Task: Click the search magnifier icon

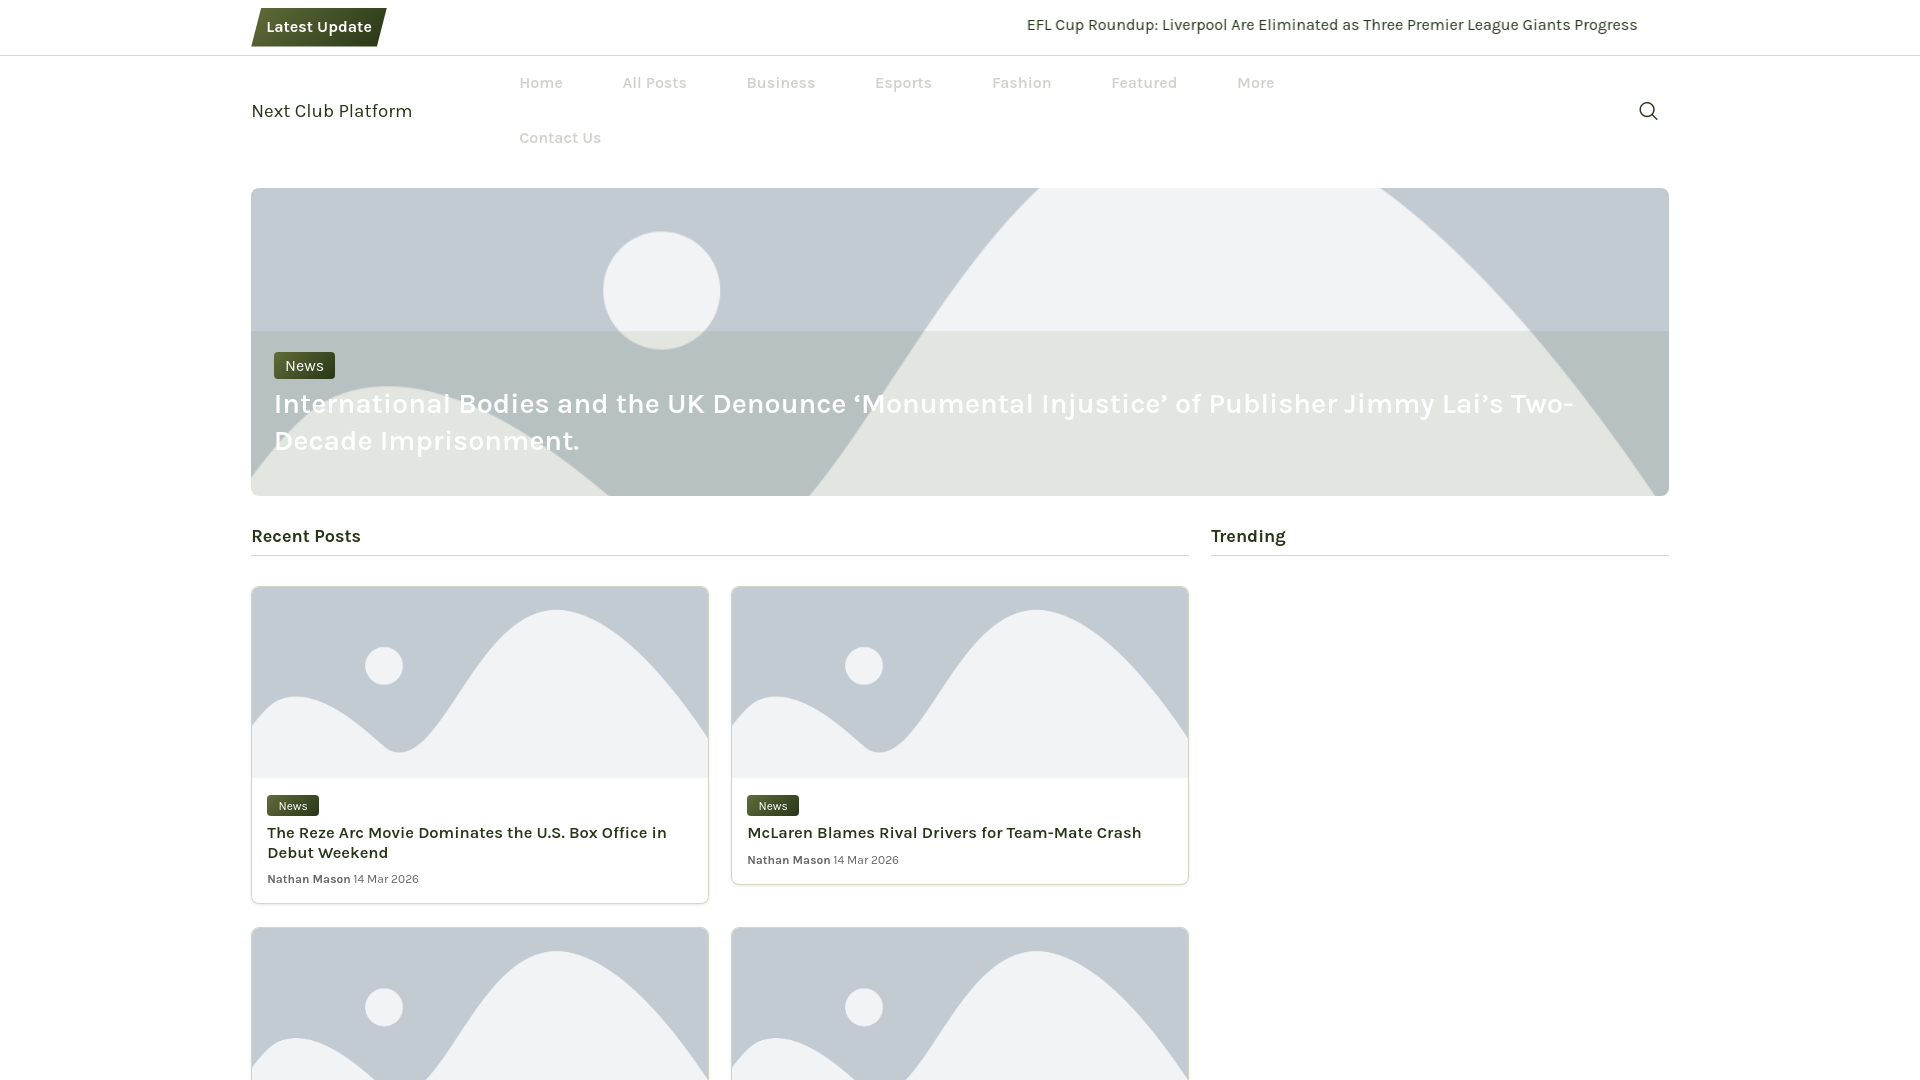Action: tap(1648, 111)
